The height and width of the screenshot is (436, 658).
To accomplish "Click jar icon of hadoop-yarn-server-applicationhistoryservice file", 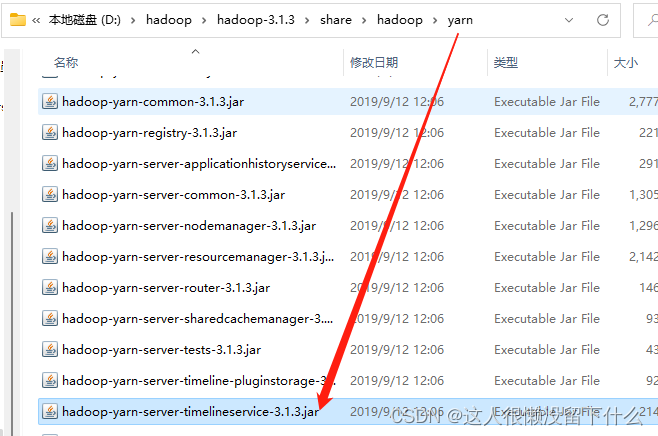I will (50, 164).
